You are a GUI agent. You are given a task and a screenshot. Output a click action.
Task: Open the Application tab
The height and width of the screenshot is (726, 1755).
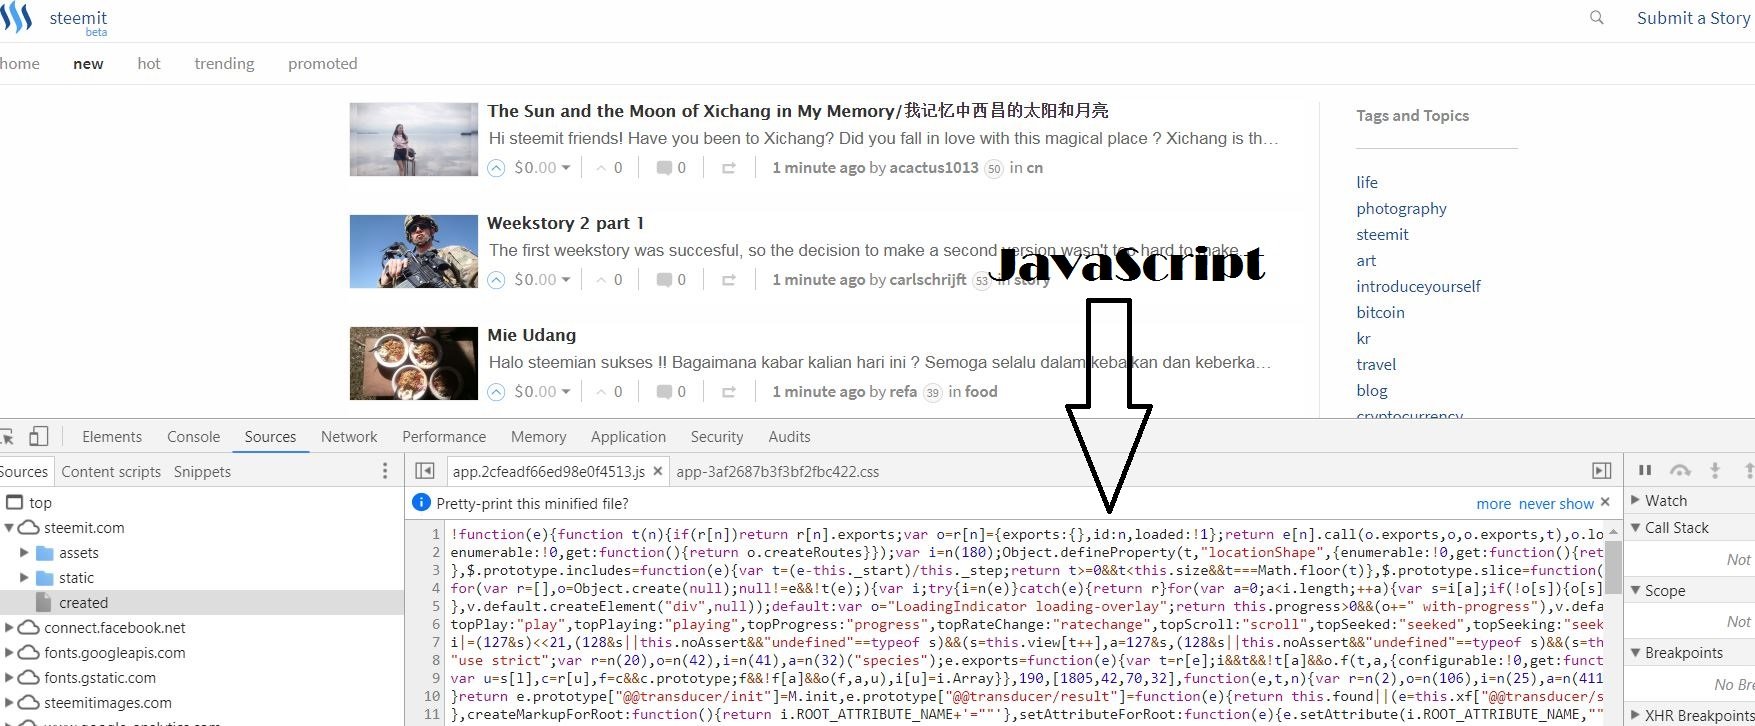point(628,436)
